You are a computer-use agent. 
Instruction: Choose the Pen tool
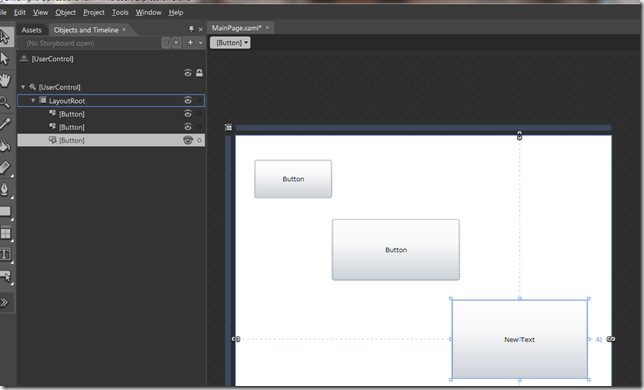click(x=5, y=189)
